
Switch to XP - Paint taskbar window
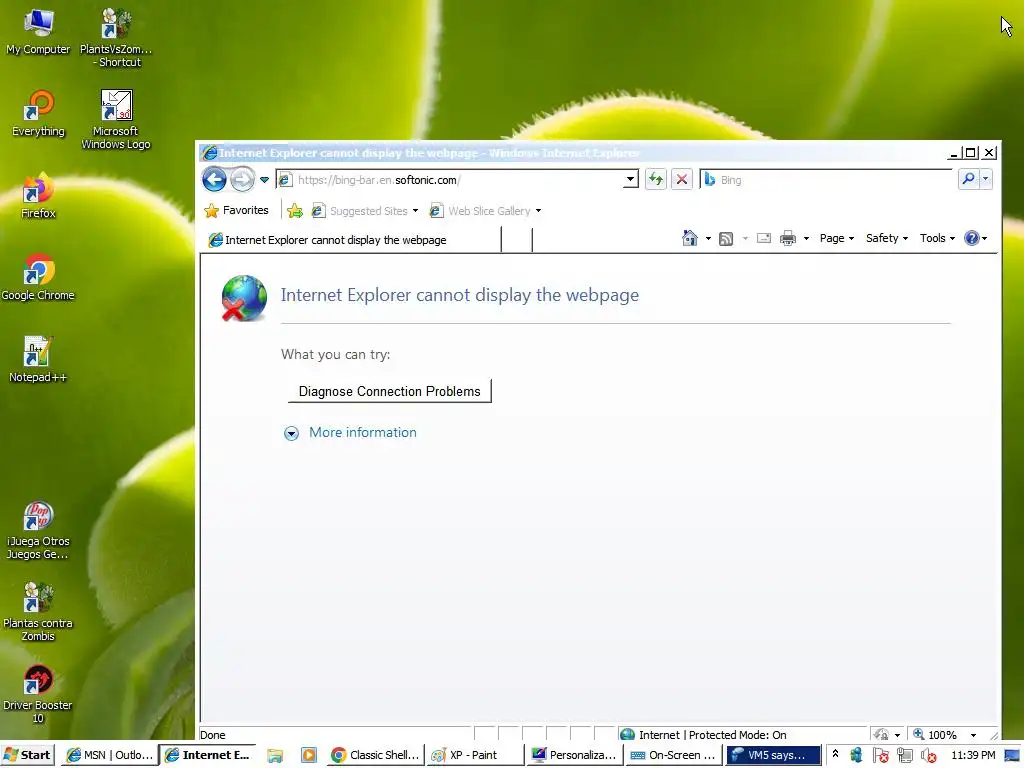click(475, 755)
